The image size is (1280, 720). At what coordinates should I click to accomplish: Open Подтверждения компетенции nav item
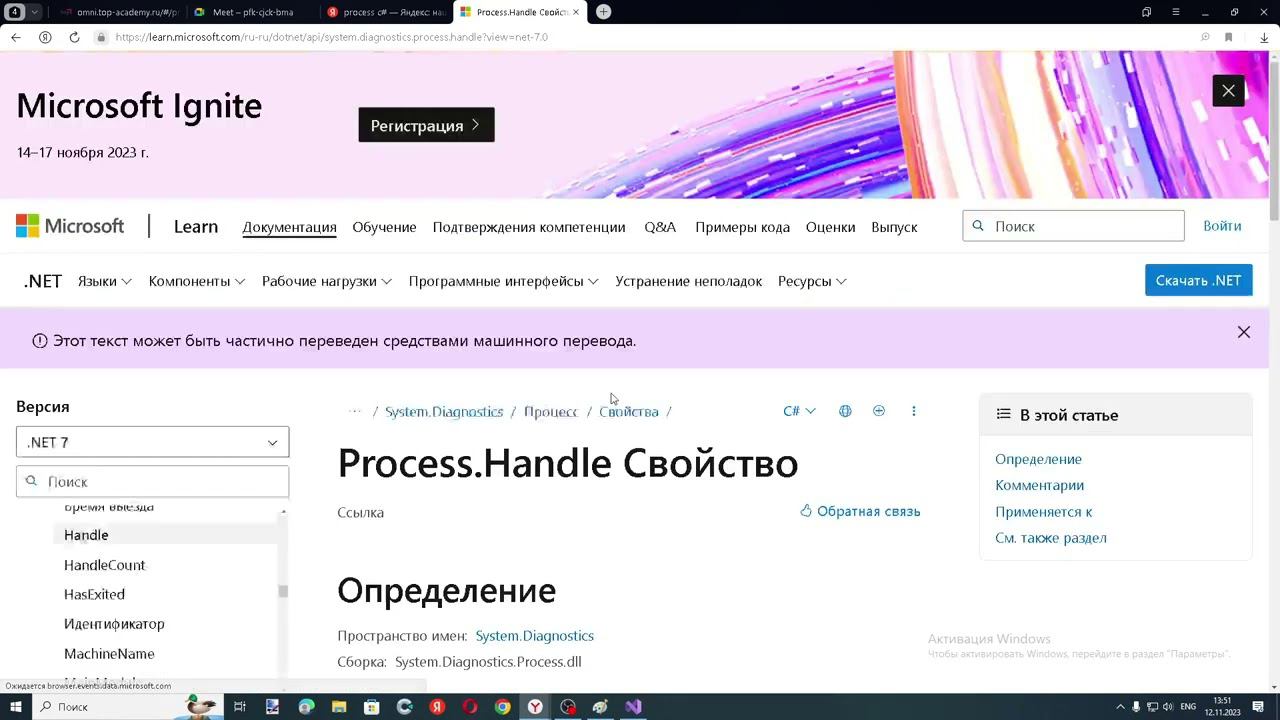(x=529, y=227)
